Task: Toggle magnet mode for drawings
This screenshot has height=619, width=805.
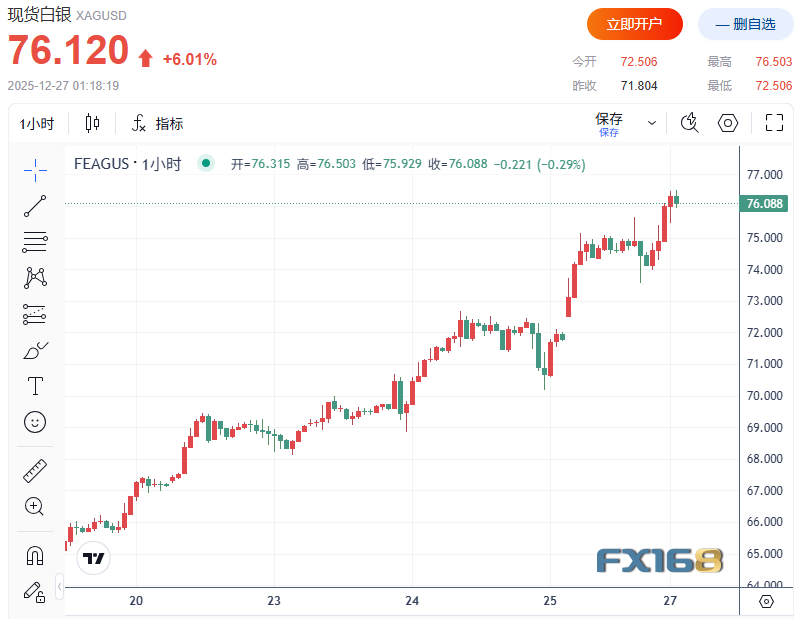Action: 35,555
